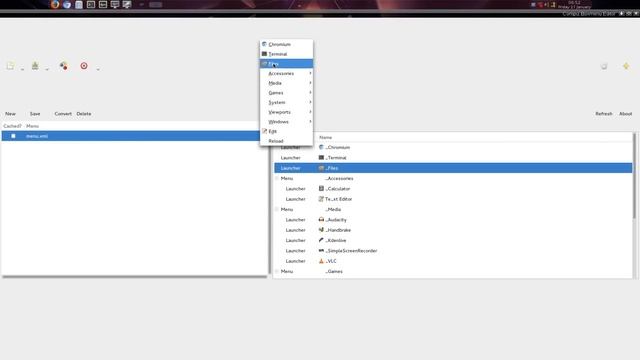Click the Refresh toolbar icon
The image size is (640, 360).
[604, 66]
